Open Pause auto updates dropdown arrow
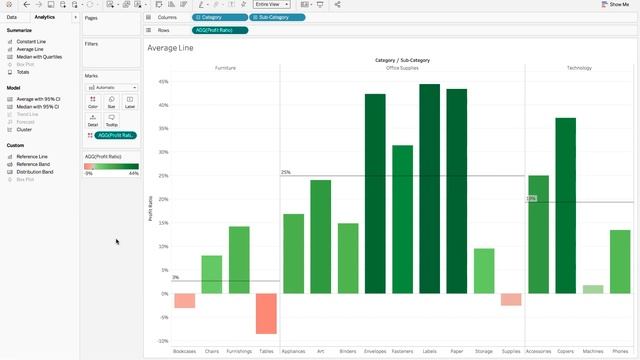 click(82, 5)
